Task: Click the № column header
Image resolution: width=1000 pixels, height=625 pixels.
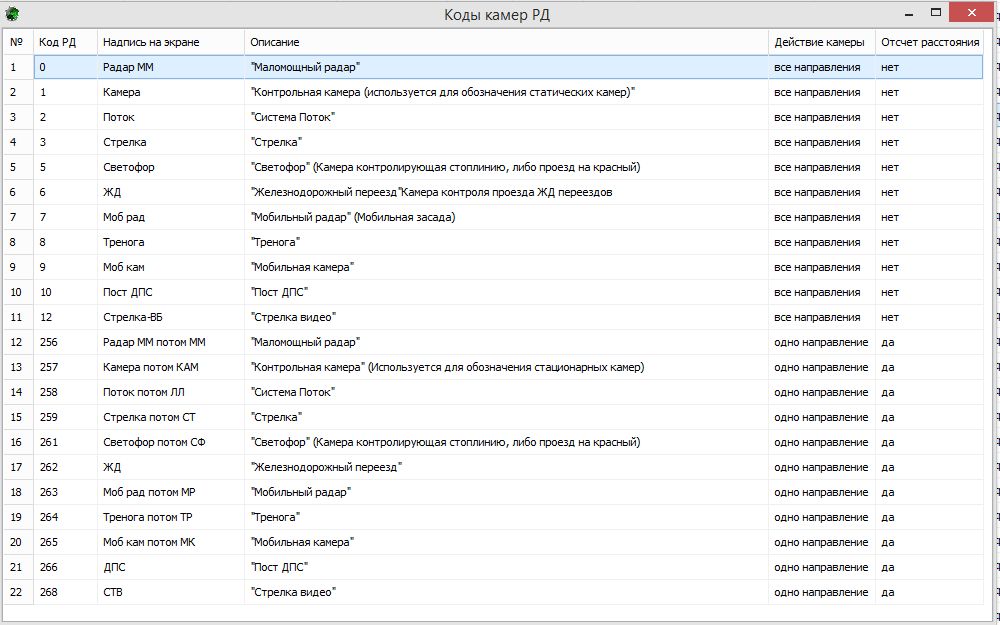Action: pos(18,42)
